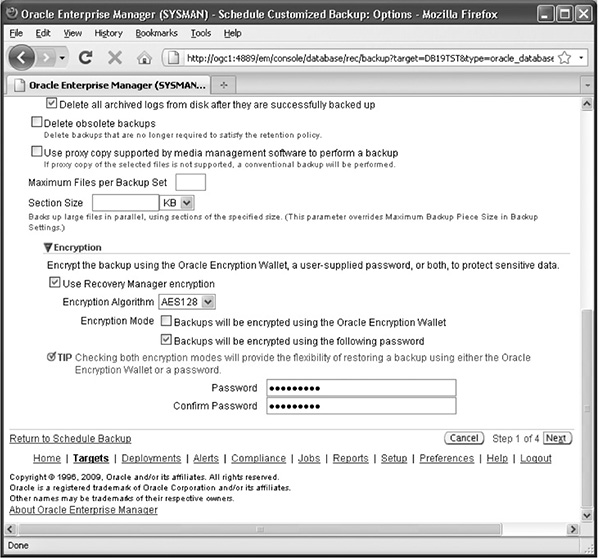This screenshot has width=600, height=558.
Task: Click the browser Back arrow button
Action: [21, 58]
